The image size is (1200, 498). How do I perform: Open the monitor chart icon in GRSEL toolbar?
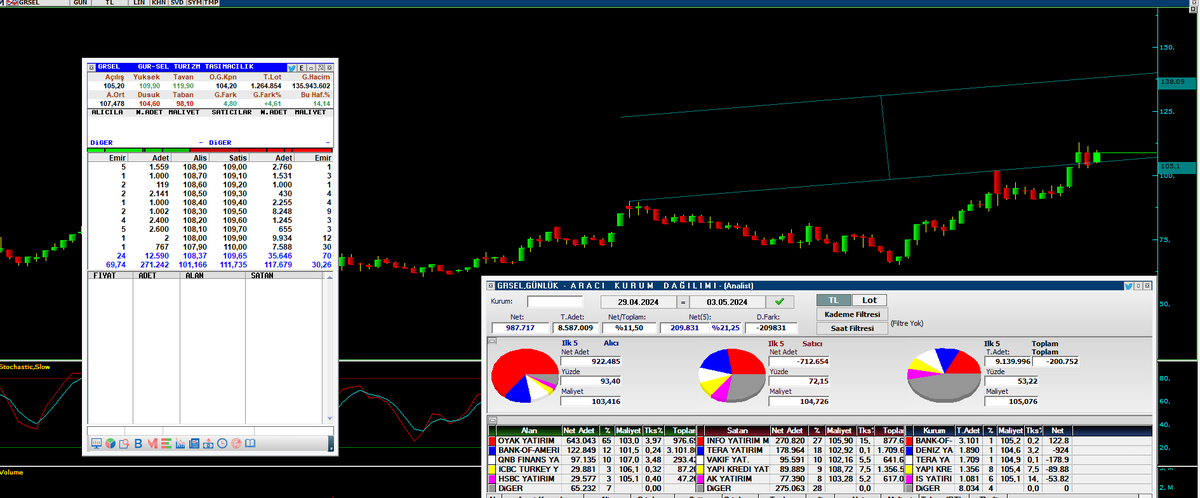coord(96,443)
